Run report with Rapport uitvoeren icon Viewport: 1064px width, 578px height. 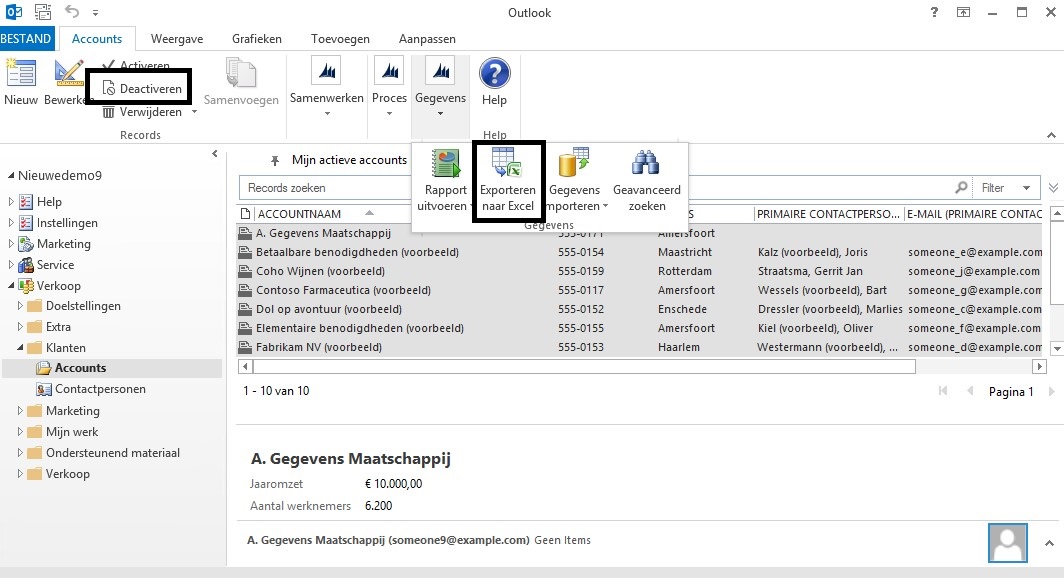click(x=445, y=164)
